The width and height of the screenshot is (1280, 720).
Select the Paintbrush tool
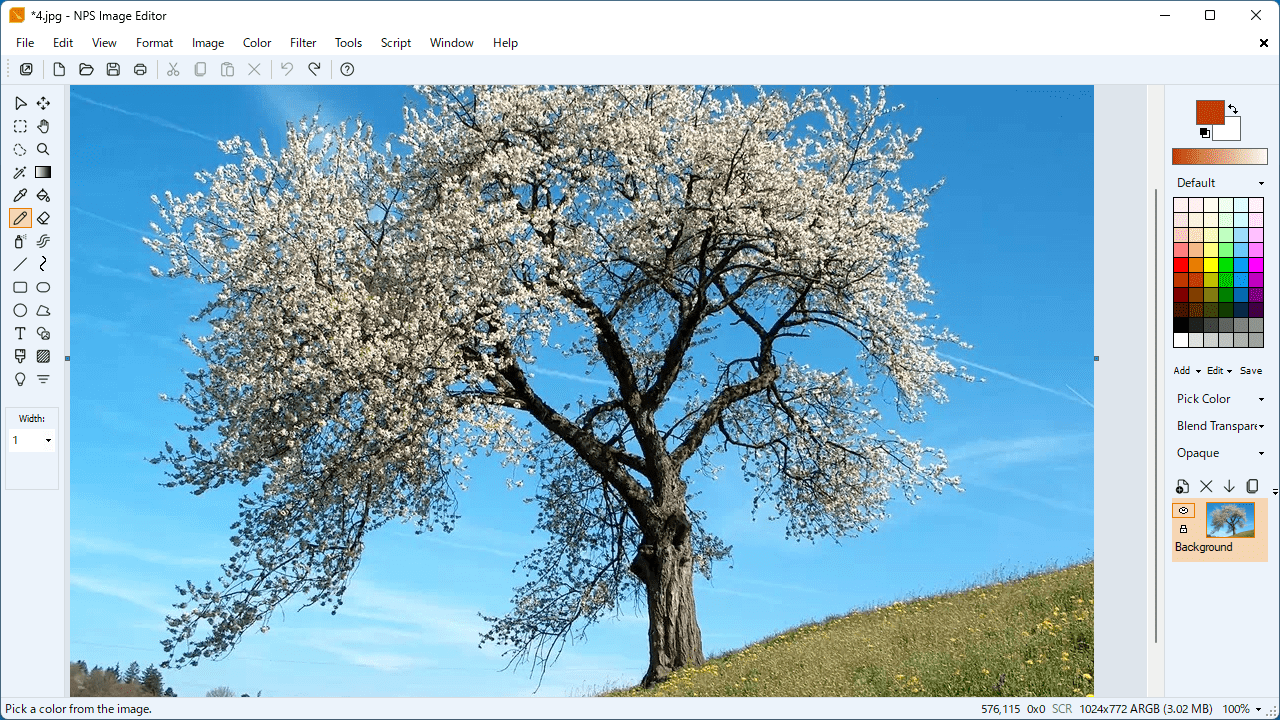point(20,356)
